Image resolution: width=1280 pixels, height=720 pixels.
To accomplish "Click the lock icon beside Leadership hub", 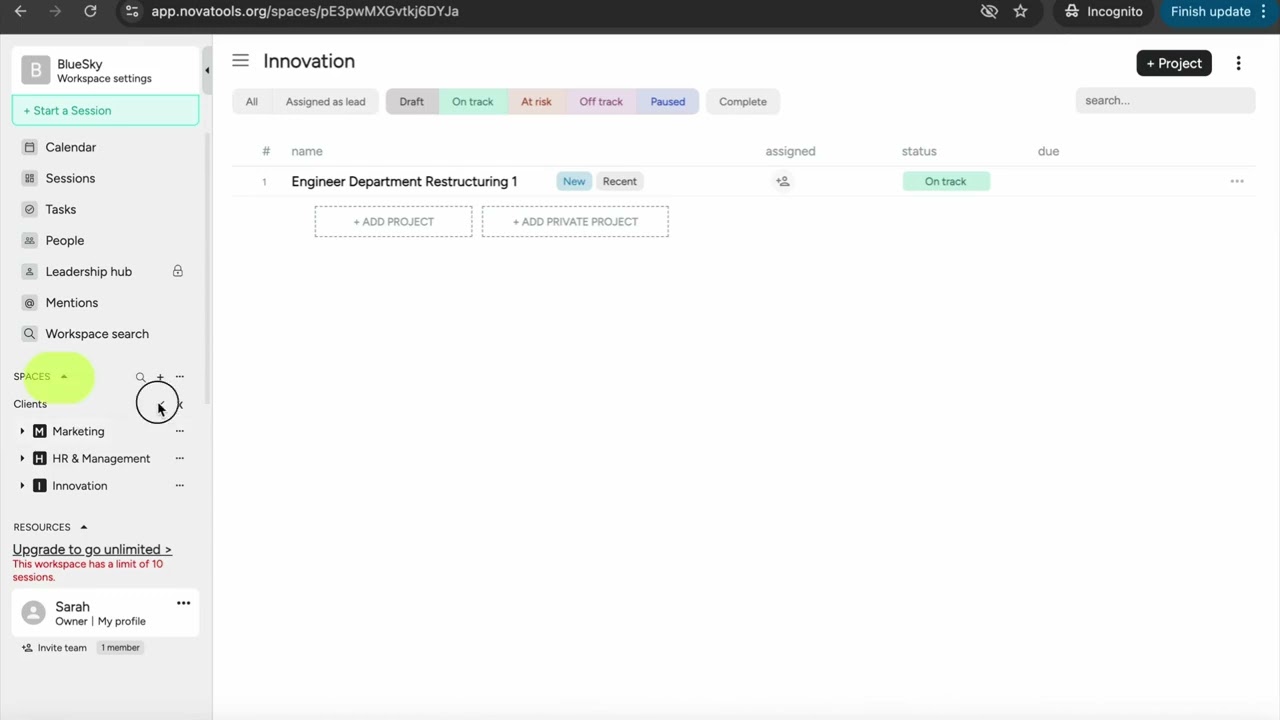I will [178, 271].
